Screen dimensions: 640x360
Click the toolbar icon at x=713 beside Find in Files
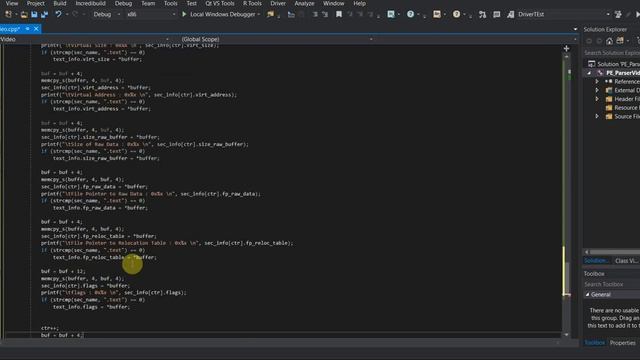(291, 14)
